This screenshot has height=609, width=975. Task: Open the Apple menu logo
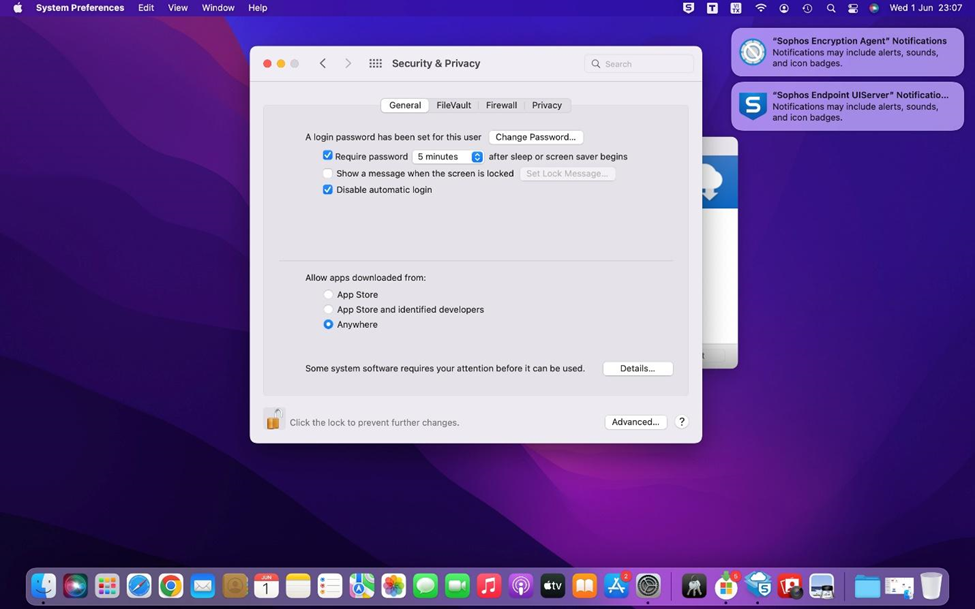click(x=17, y=8)
